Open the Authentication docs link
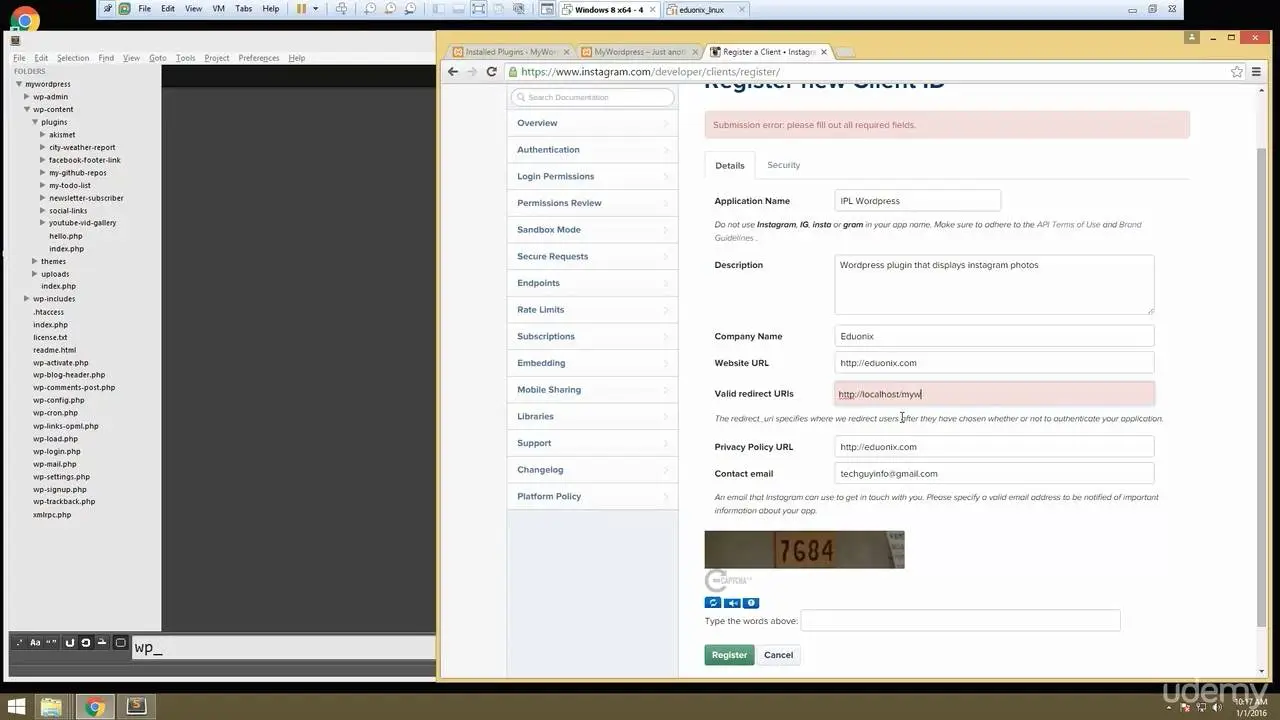 pos(548,150)
